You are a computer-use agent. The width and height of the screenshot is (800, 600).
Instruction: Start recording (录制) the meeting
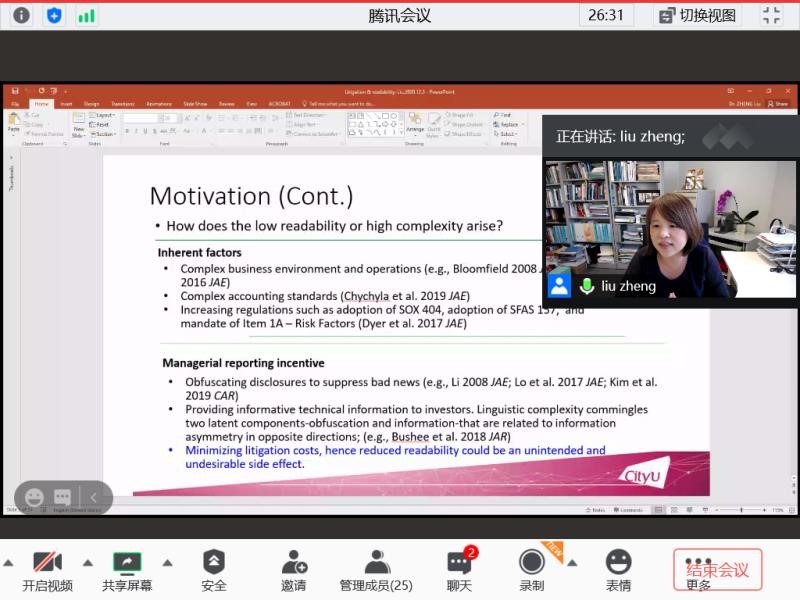coord(531,569)
